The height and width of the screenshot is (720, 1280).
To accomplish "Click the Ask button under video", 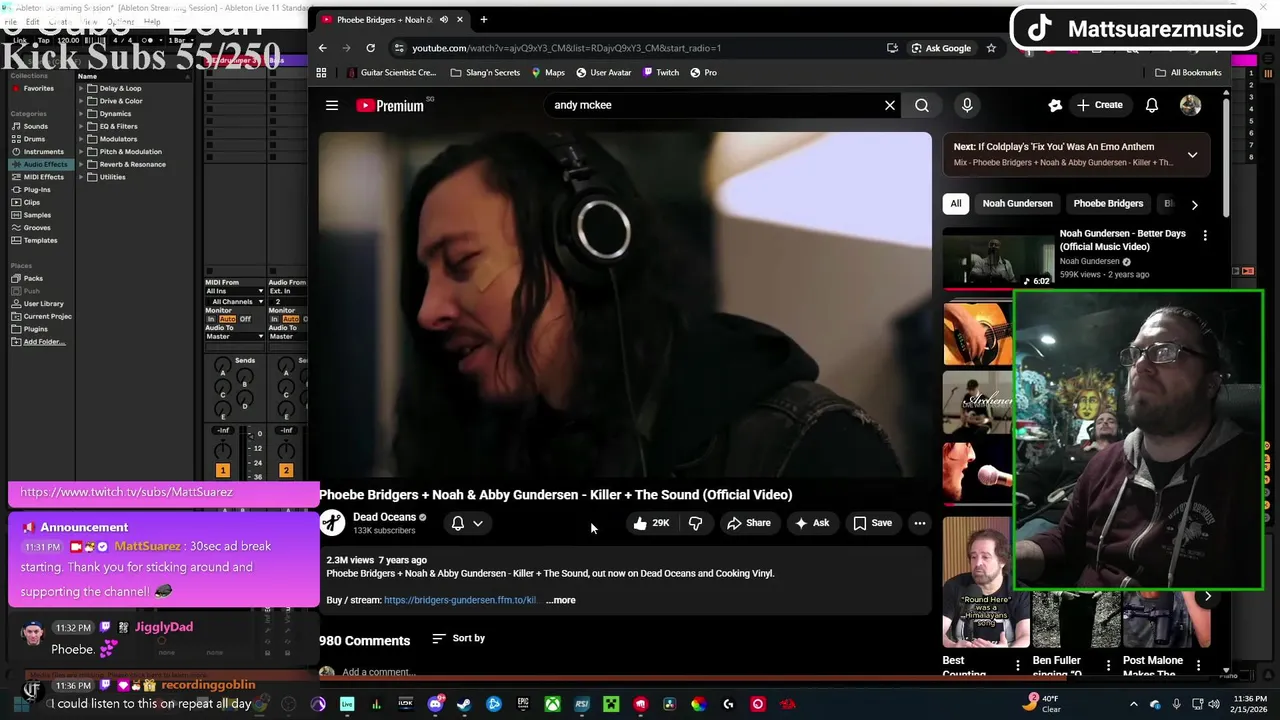I will point(812,523).
